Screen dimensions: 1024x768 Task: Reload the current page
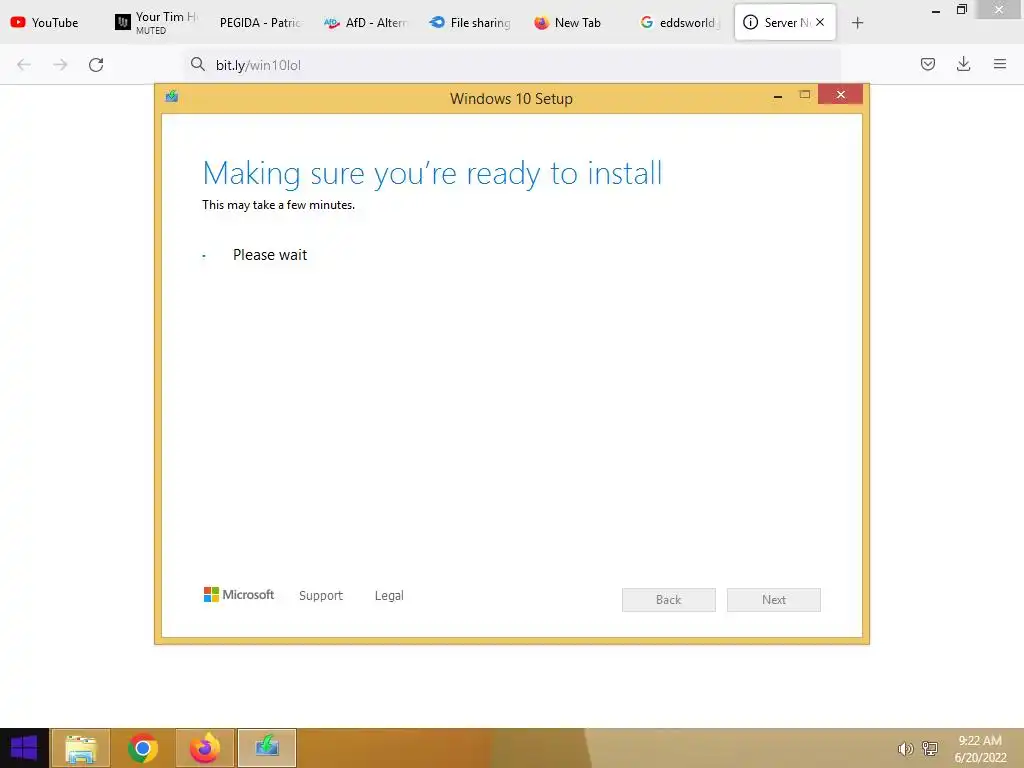pos(96,65)
